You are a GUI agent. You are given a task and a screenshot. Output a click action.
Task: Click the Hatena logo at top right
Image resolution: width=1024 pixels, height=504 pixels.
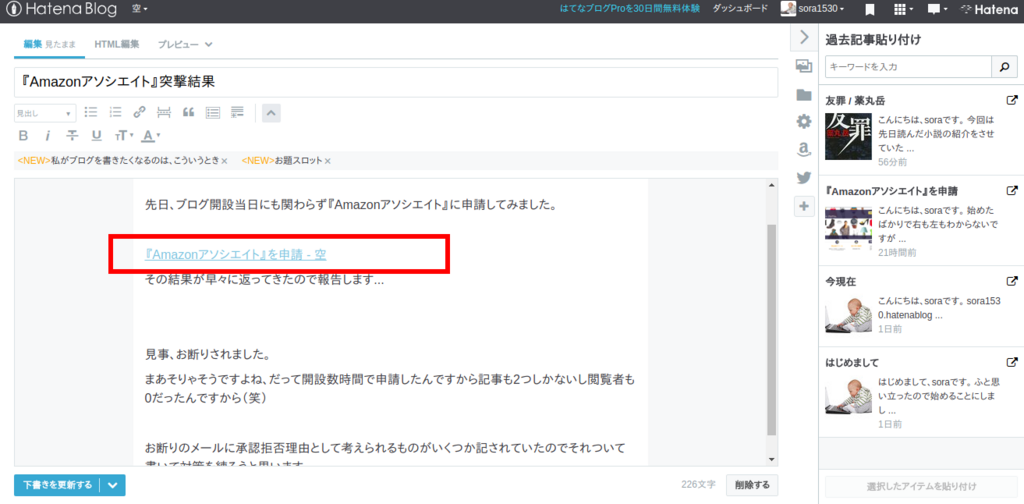pos(990,9)
